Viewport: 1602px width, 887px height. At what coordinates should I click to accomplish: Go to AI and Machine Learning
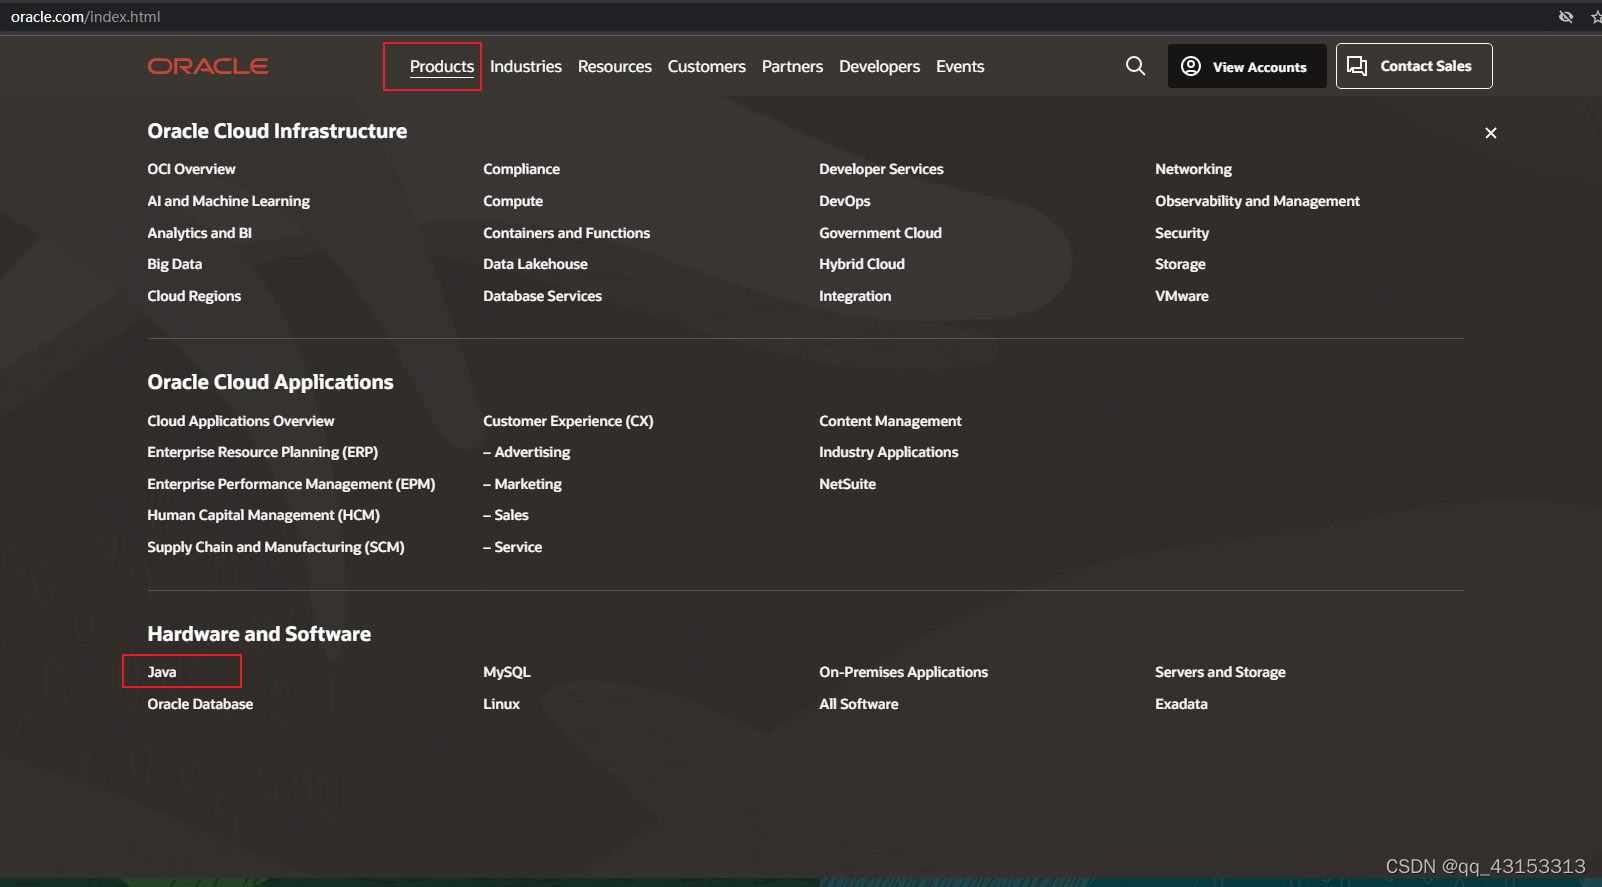click(x=228, y=201)
